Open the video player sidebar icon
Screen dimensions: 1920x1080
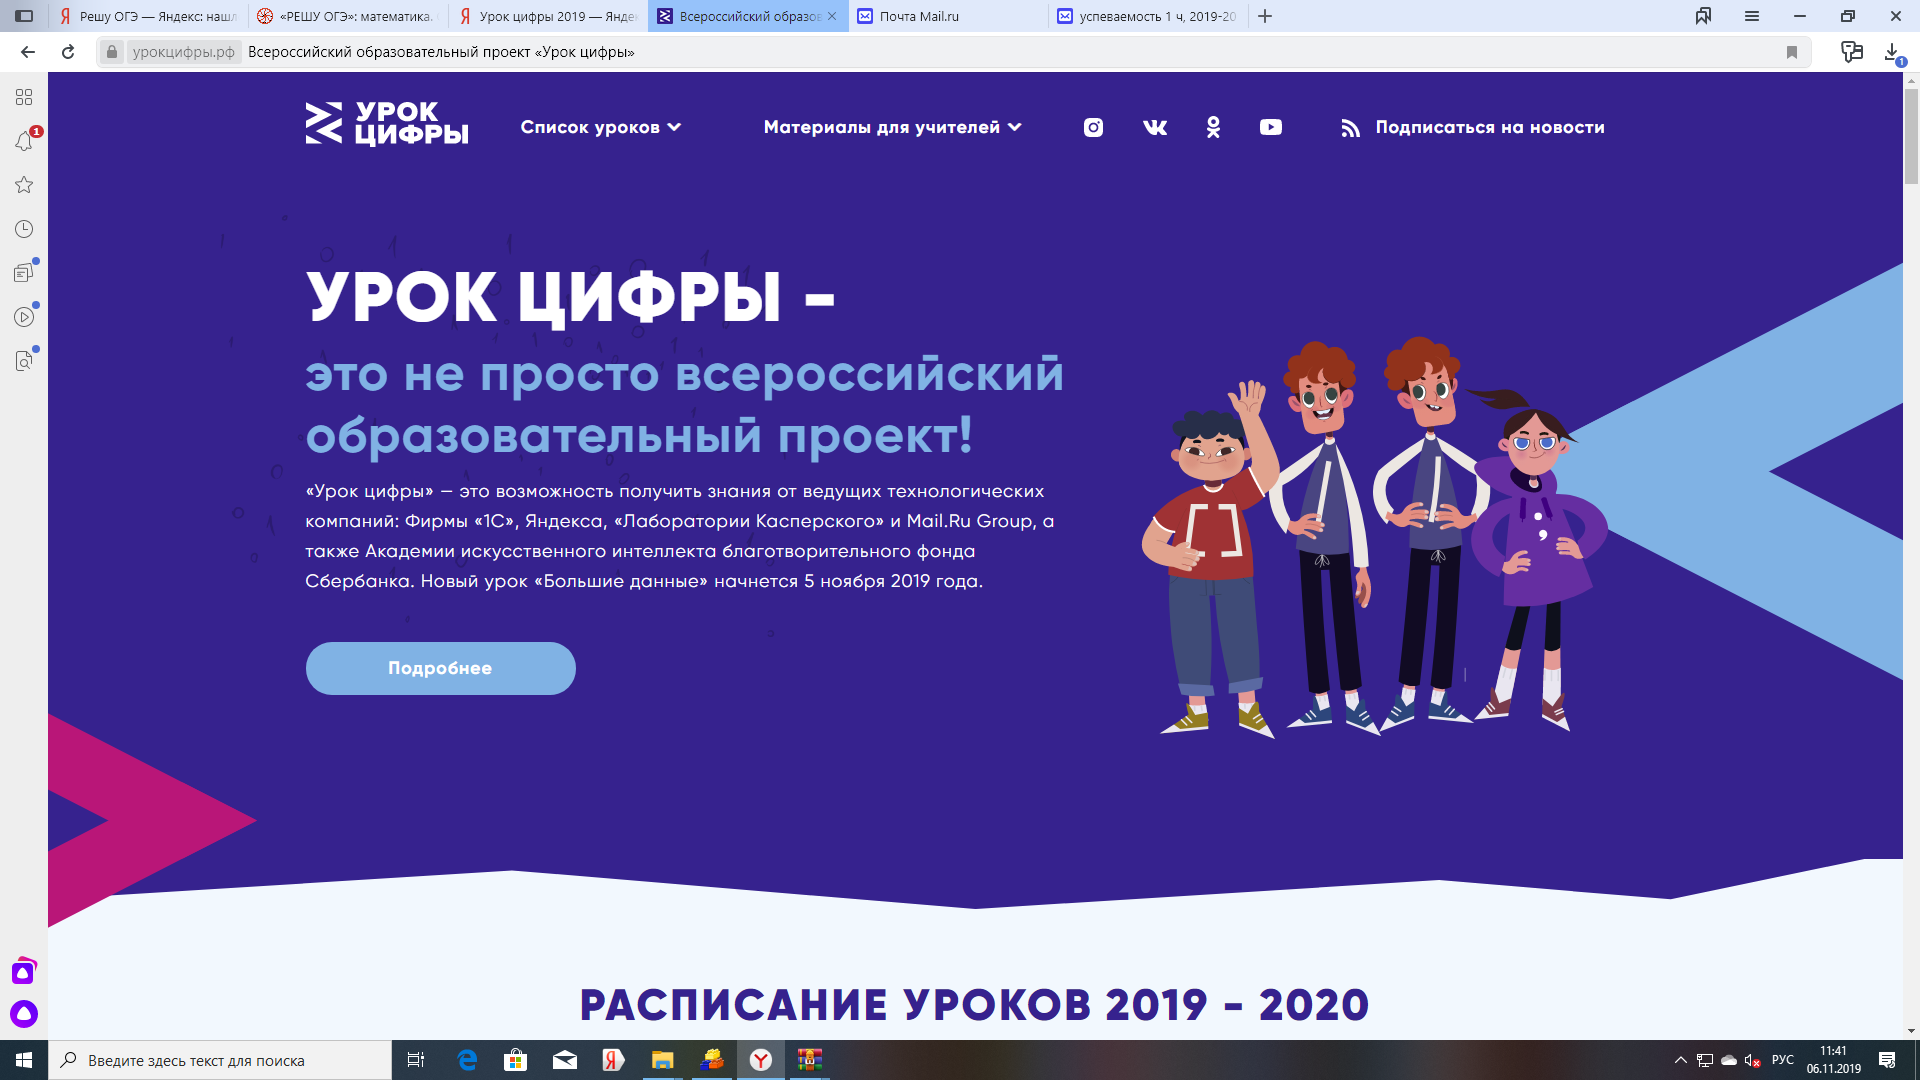[24, 317]
